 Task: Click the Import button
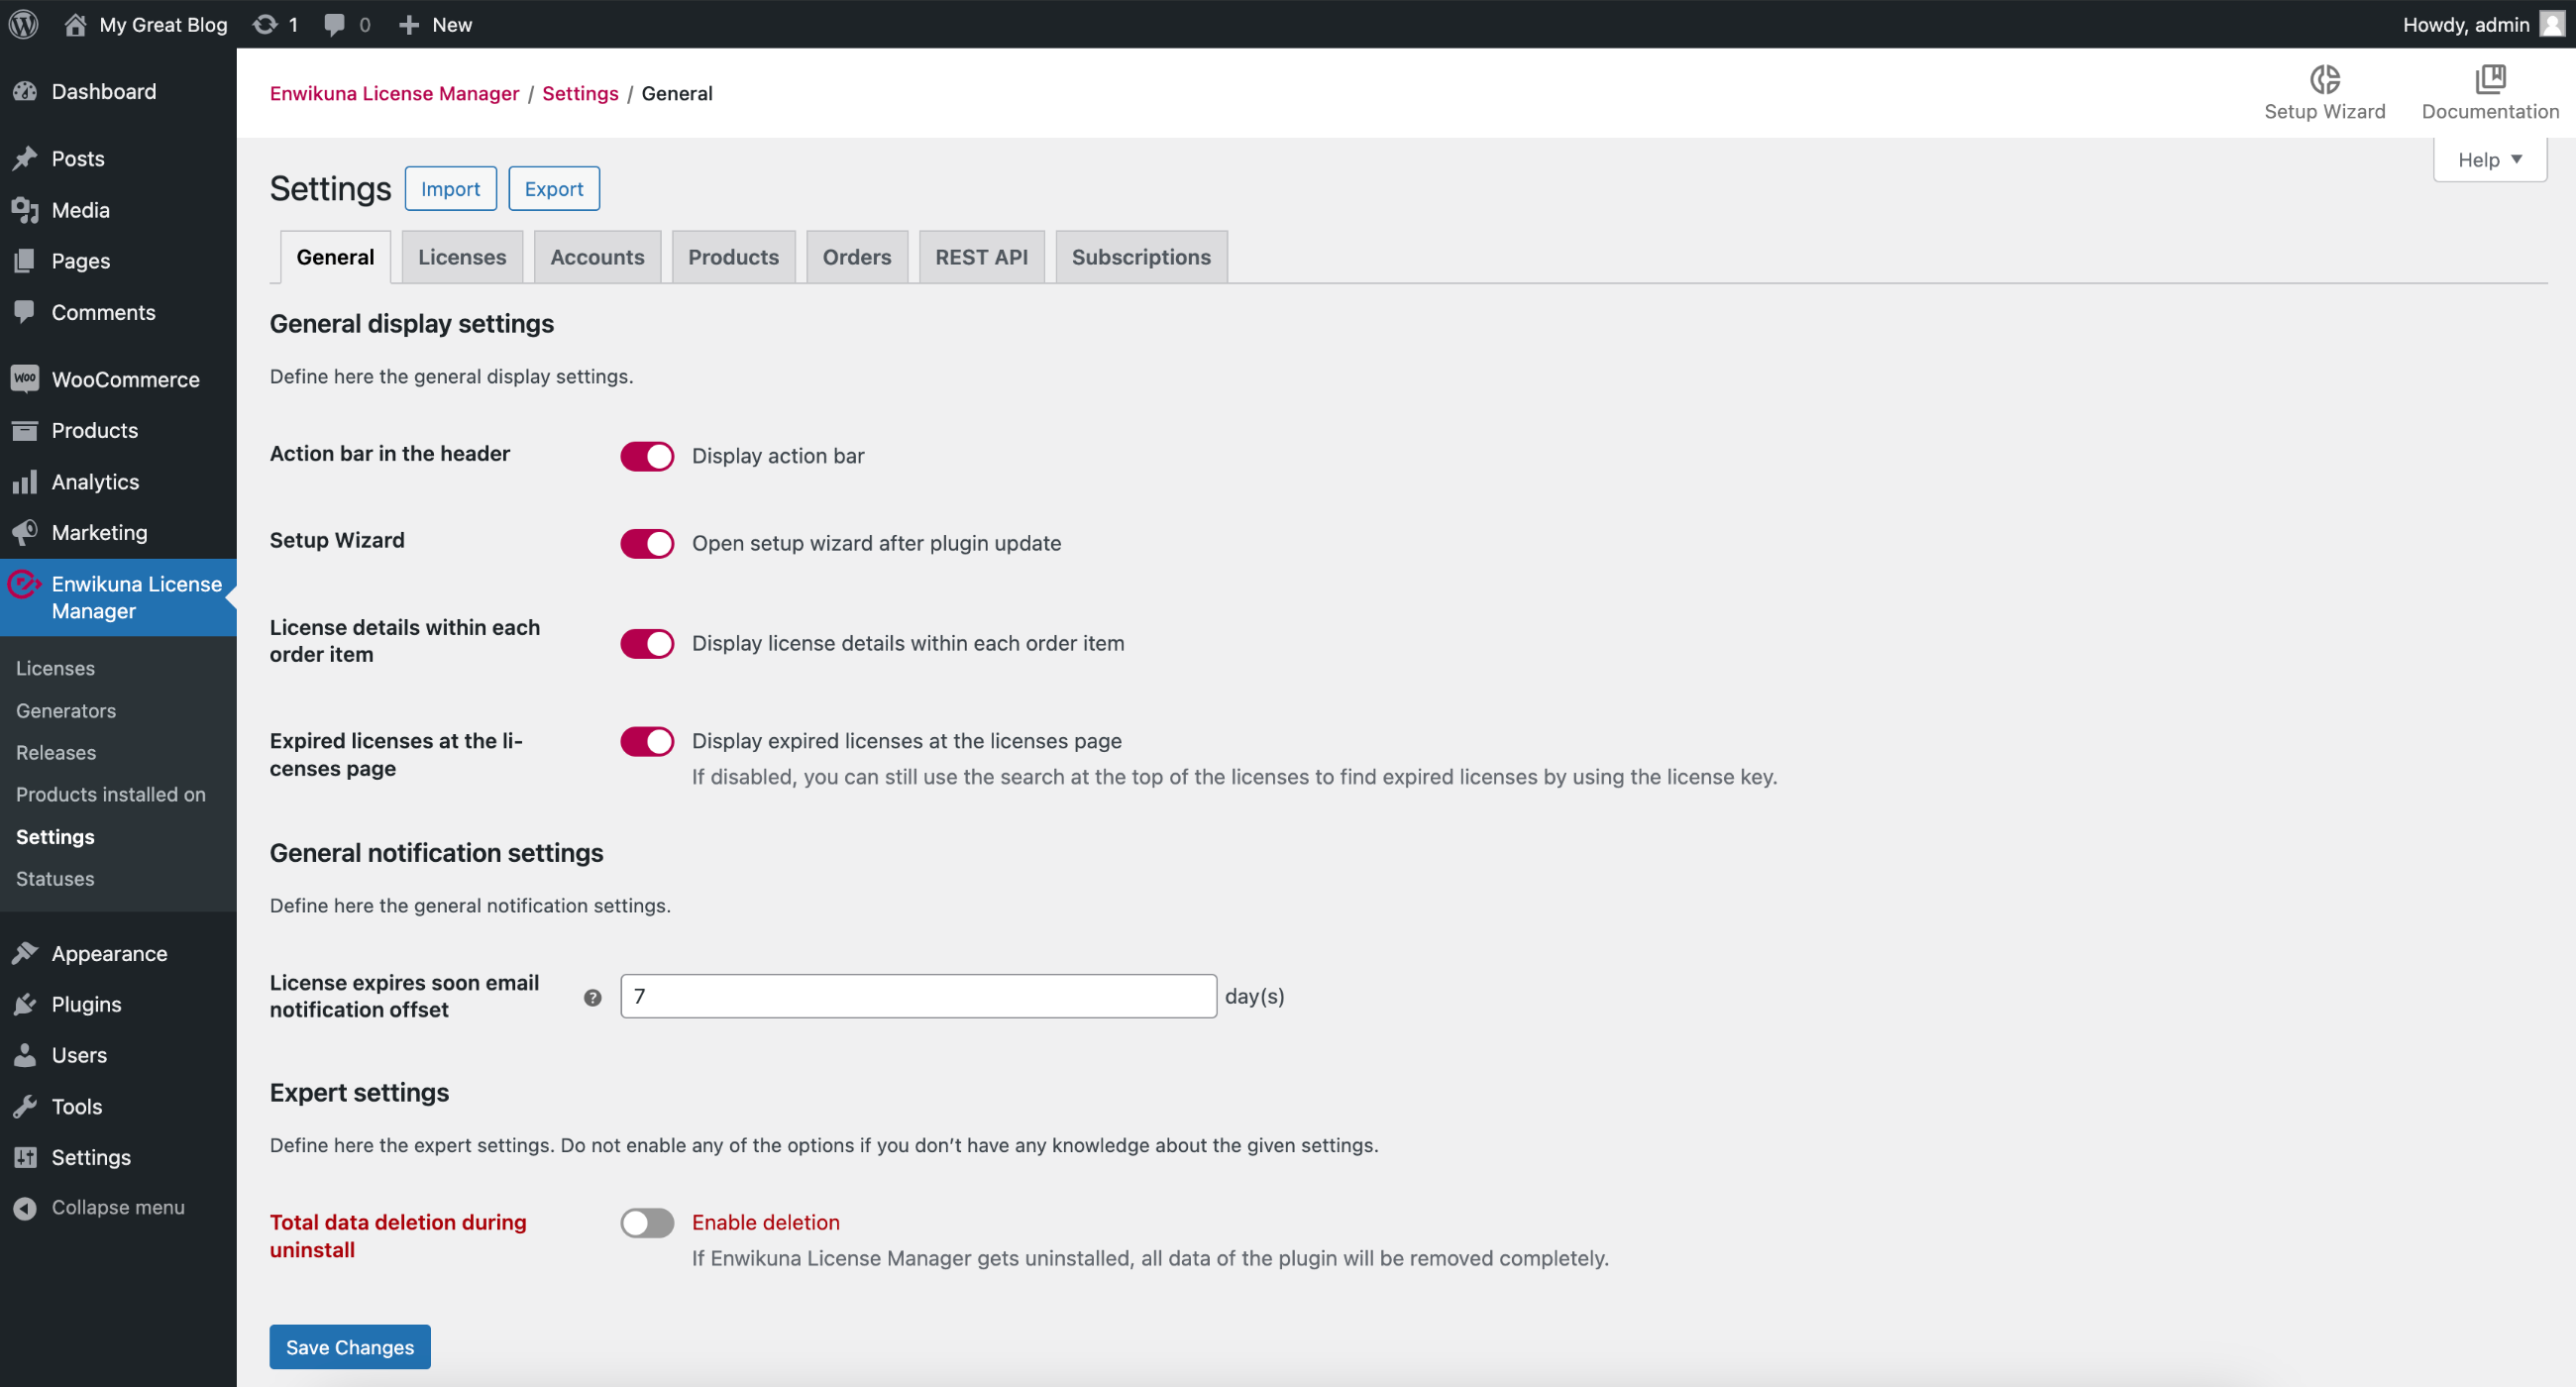(450, 188)
